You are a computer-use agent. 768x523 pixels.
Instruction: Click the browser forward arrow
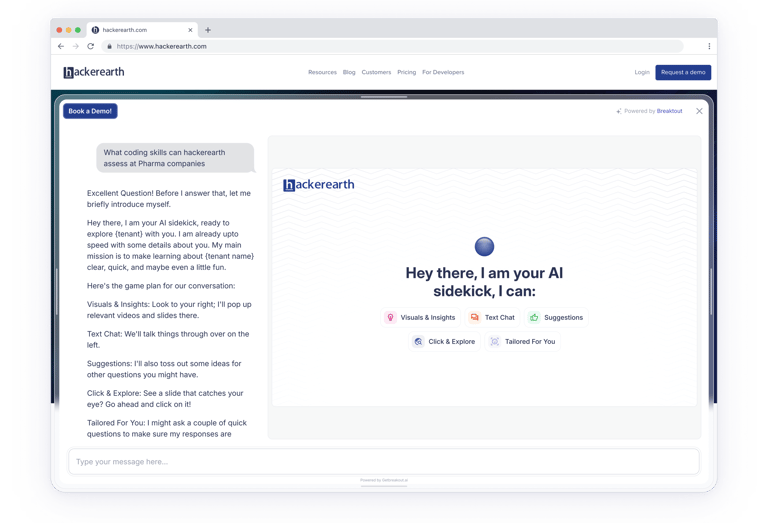(75, 46)
